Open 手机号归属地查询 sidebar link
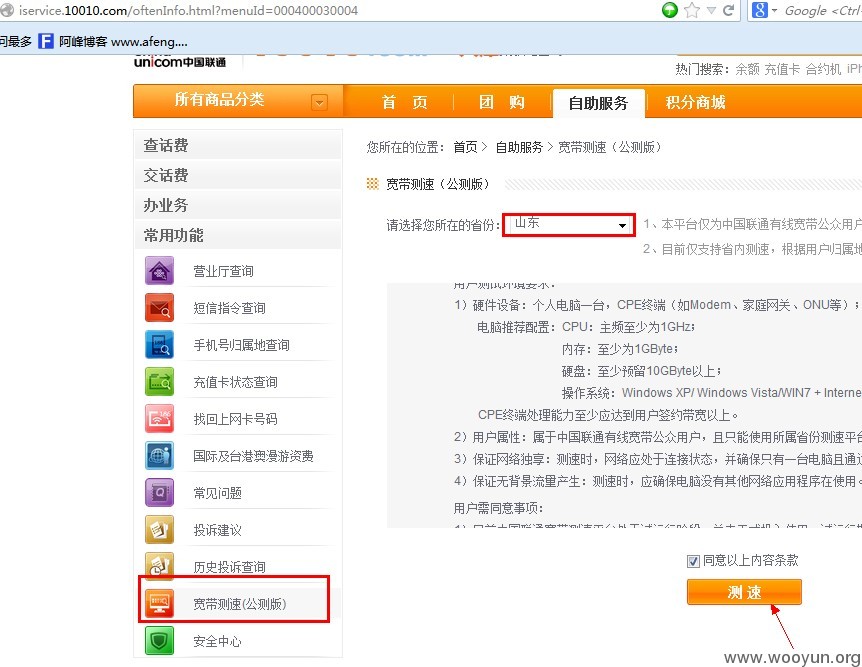The image size is (862, 667). (x=241, y=345)
